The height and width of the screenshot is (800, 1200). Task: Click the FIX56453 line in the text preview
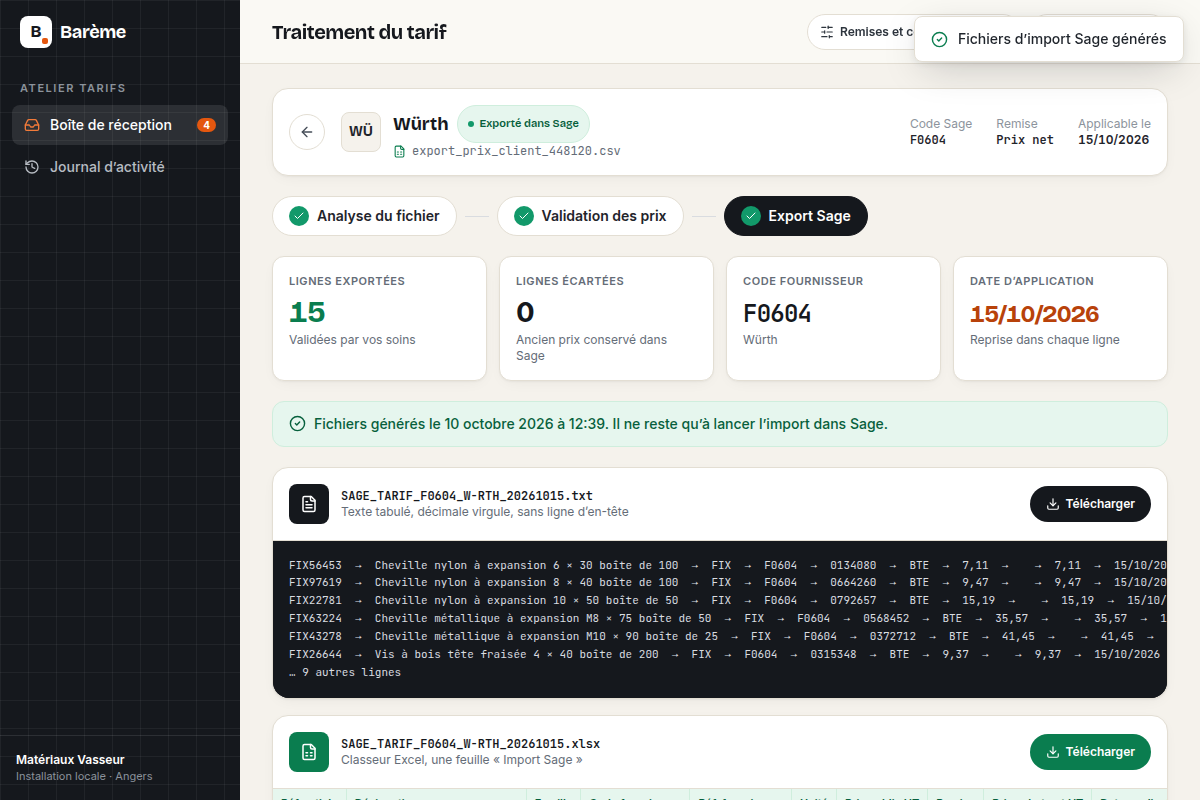pos(727,566)
